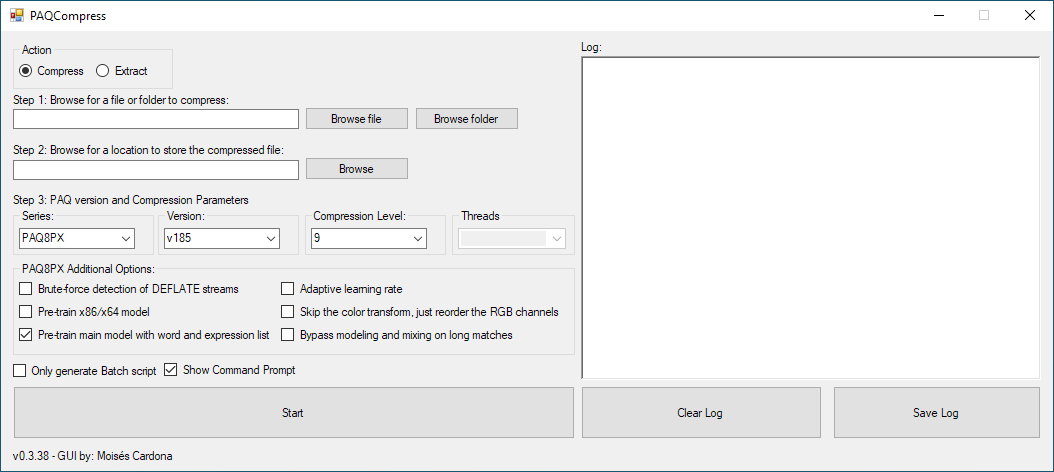This screenshot has height=472, width=1054.
Task: Minimize the PAQCompress window
Action: click(938, 15)
